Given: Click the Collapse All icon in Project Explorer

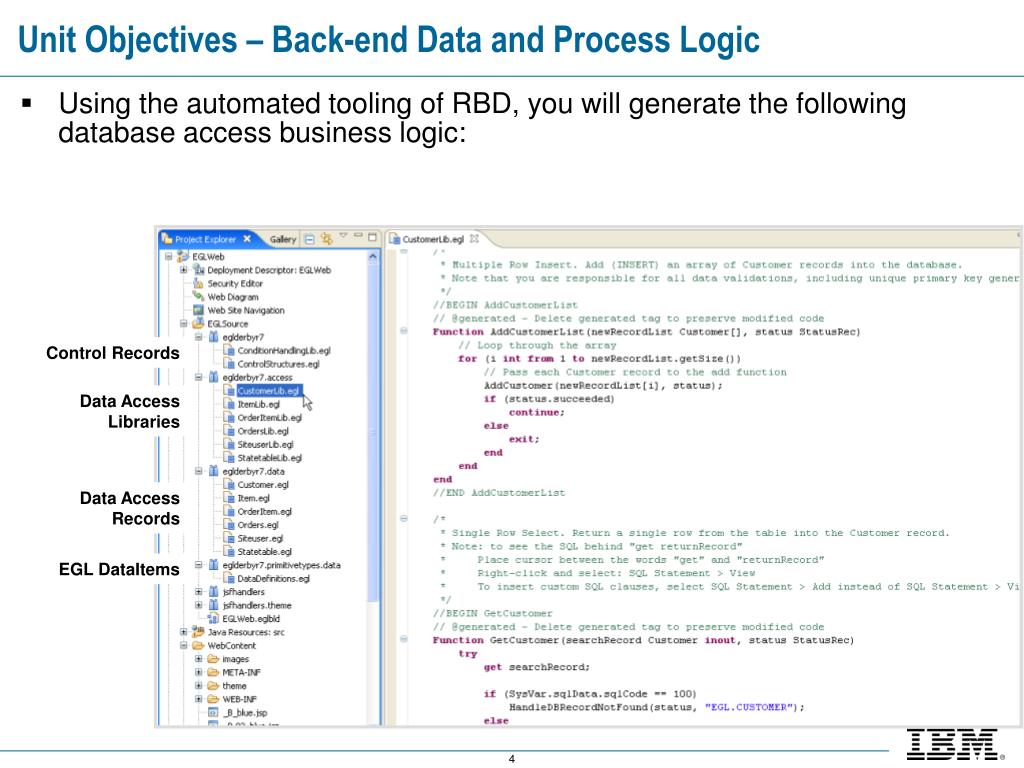Looking at the screenshot, I should (x=310, y=239).
